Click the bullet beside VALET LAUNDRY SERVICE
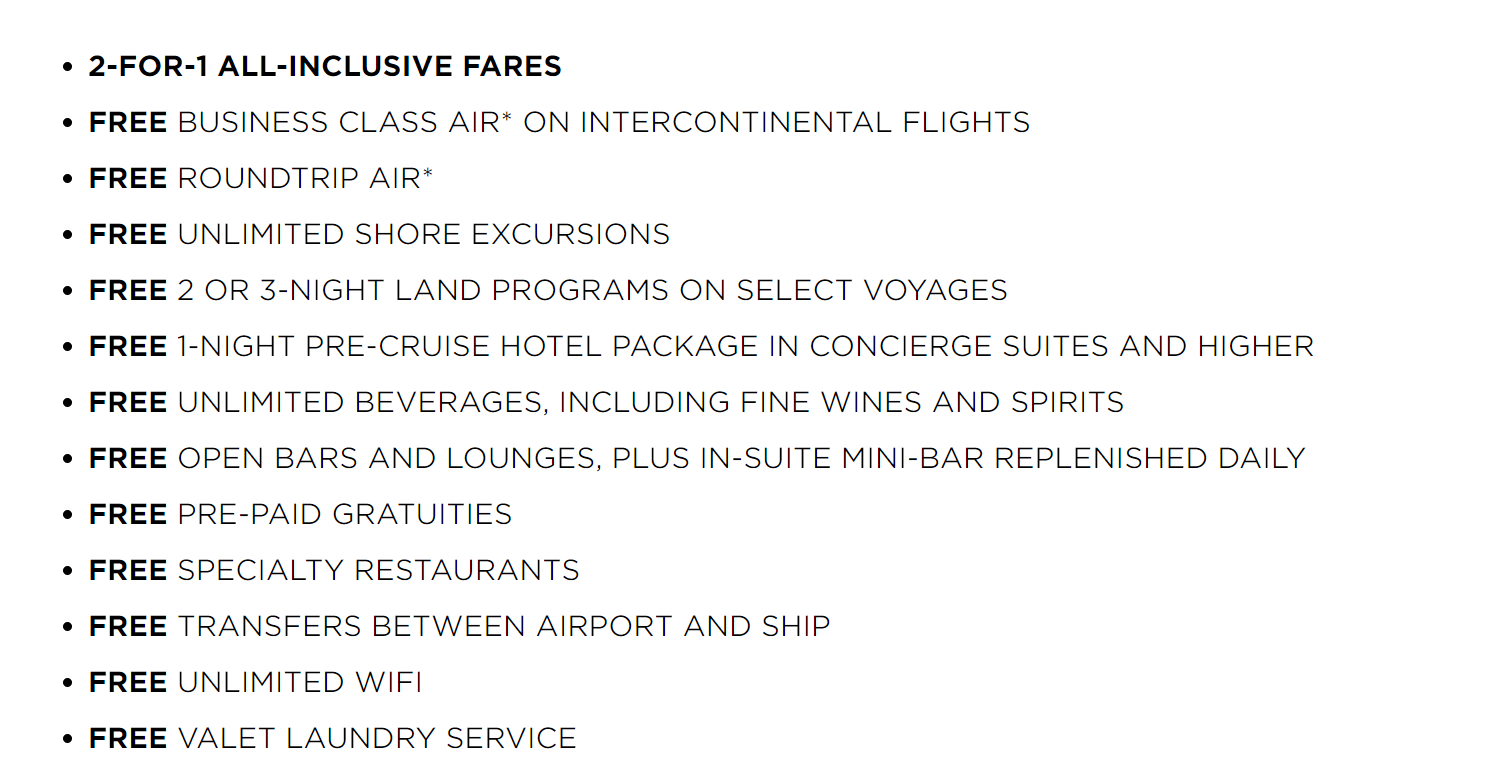This screenshot has height=766, width=1486. 67,739
